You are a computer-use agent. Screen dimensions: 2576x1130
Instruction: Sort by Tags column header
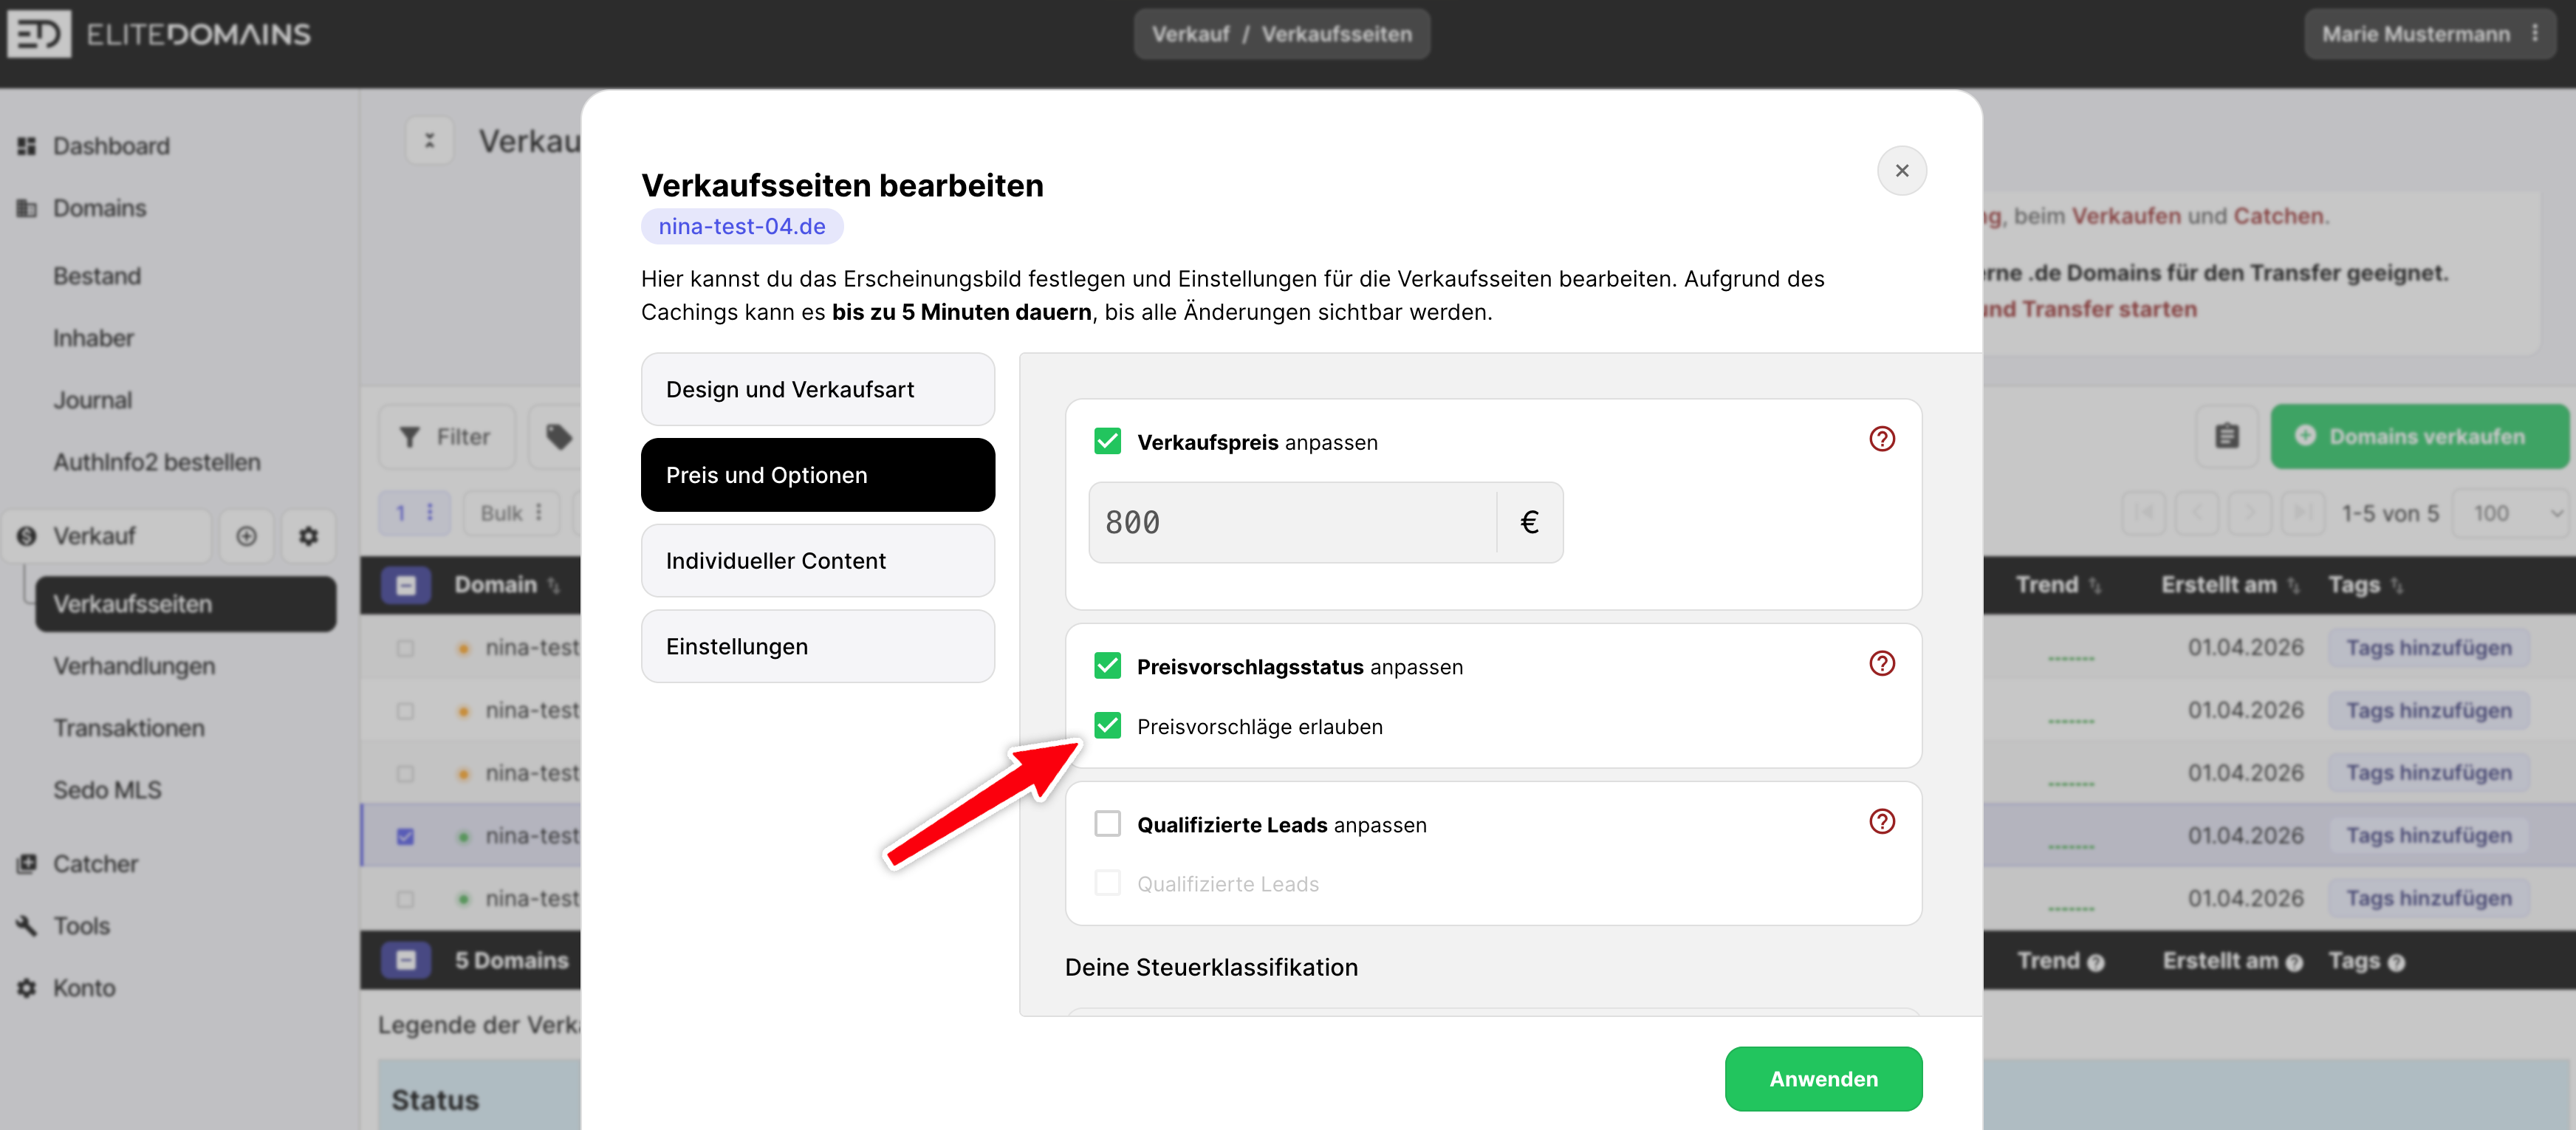pyautogui.click(x=2397, y=586)
